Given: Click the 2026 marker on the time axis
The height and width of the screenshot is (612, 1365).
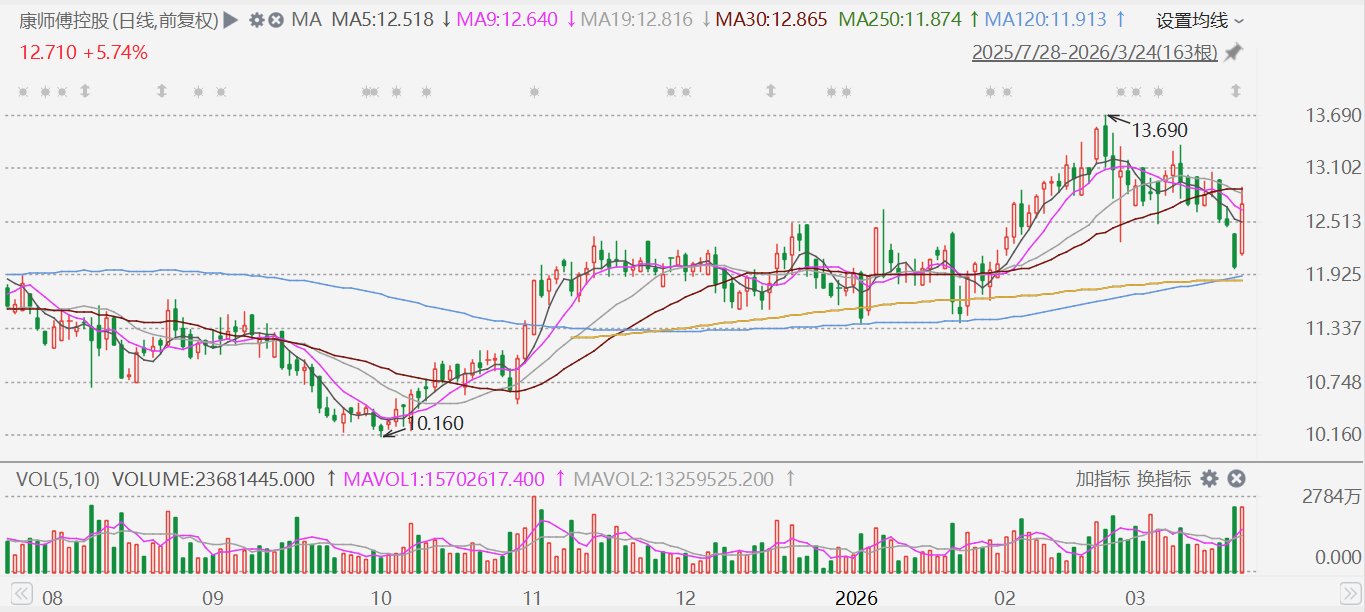Looking at the screenshot, I should pyautogui.click(x=856, y=598).
